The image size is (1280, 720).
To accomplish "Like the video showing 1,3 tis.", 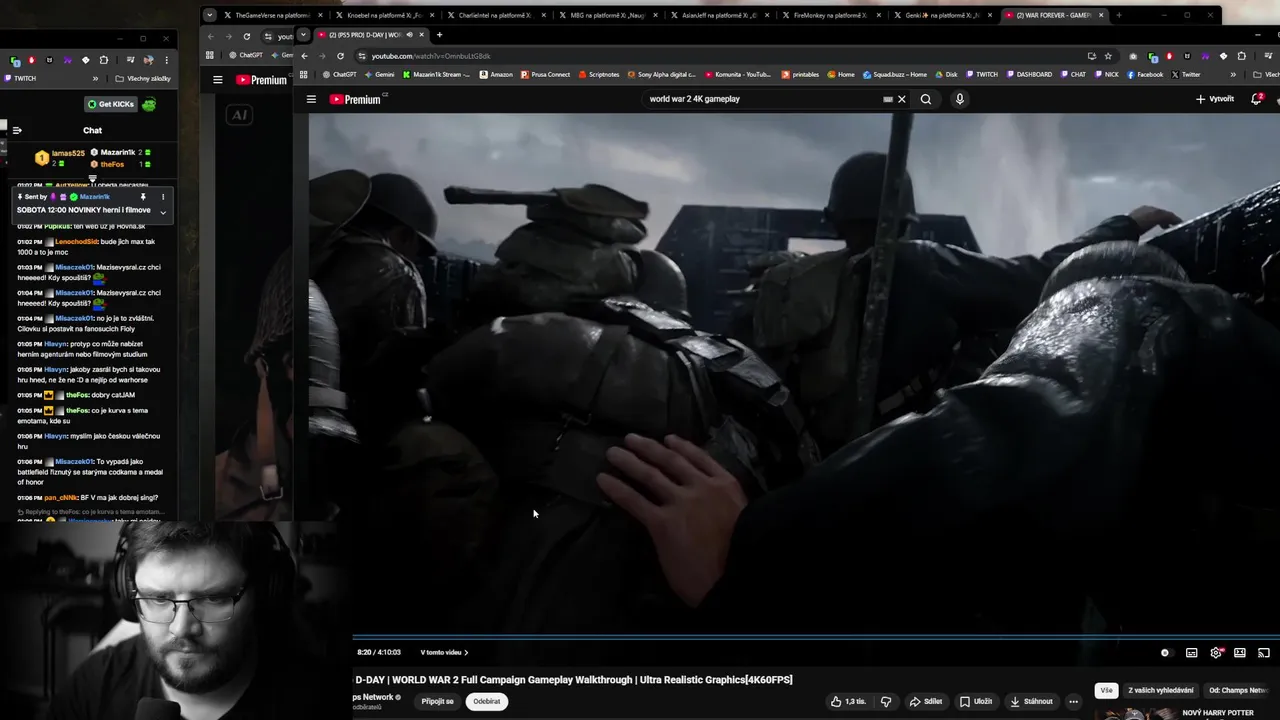I will point(848,701).
